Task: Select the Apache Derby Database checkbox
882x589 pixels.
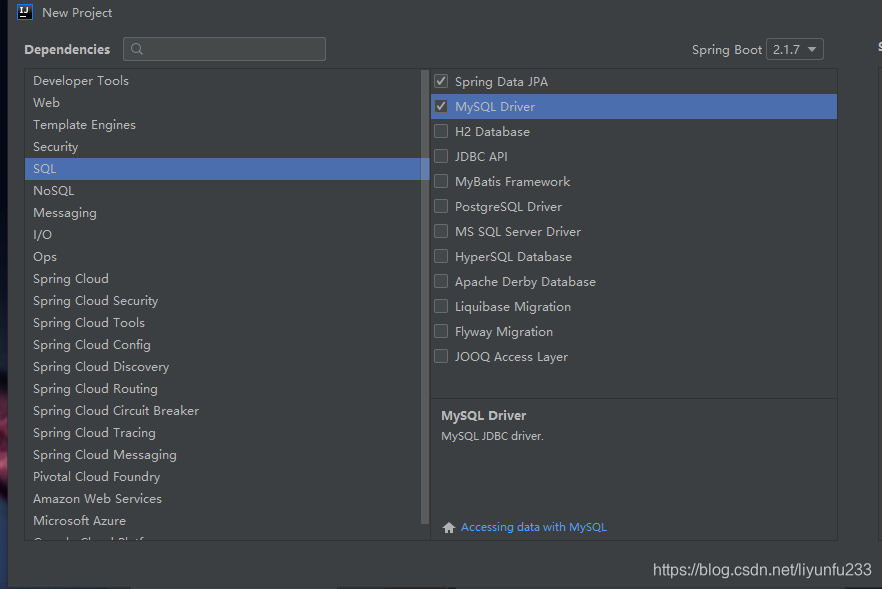Action: point(441,281)
